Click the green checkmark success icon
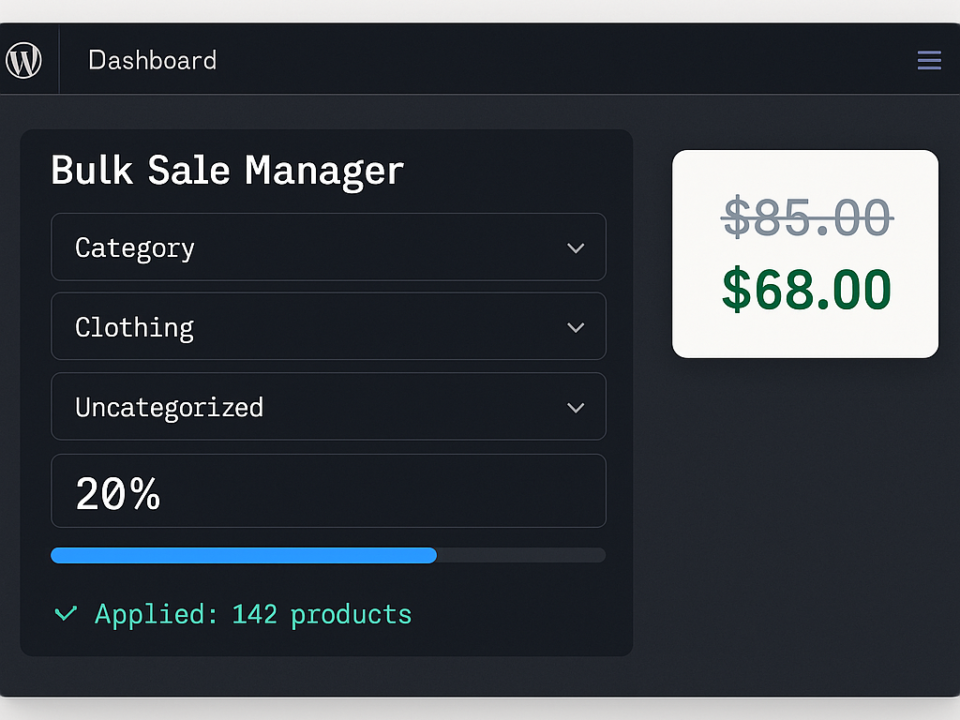Image resolution: width=960 pixels, height=720 pixels. tap(65, 614)
